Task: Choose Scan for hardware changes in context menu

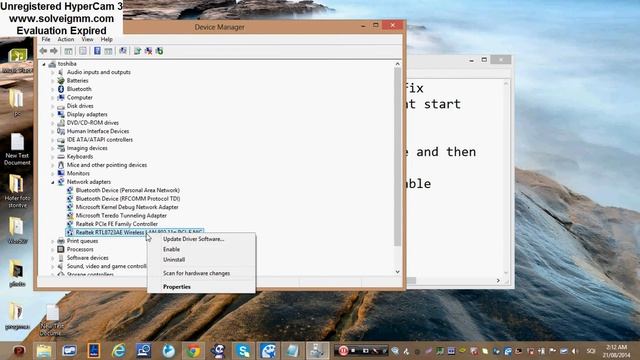Action: tap(201, 273)
